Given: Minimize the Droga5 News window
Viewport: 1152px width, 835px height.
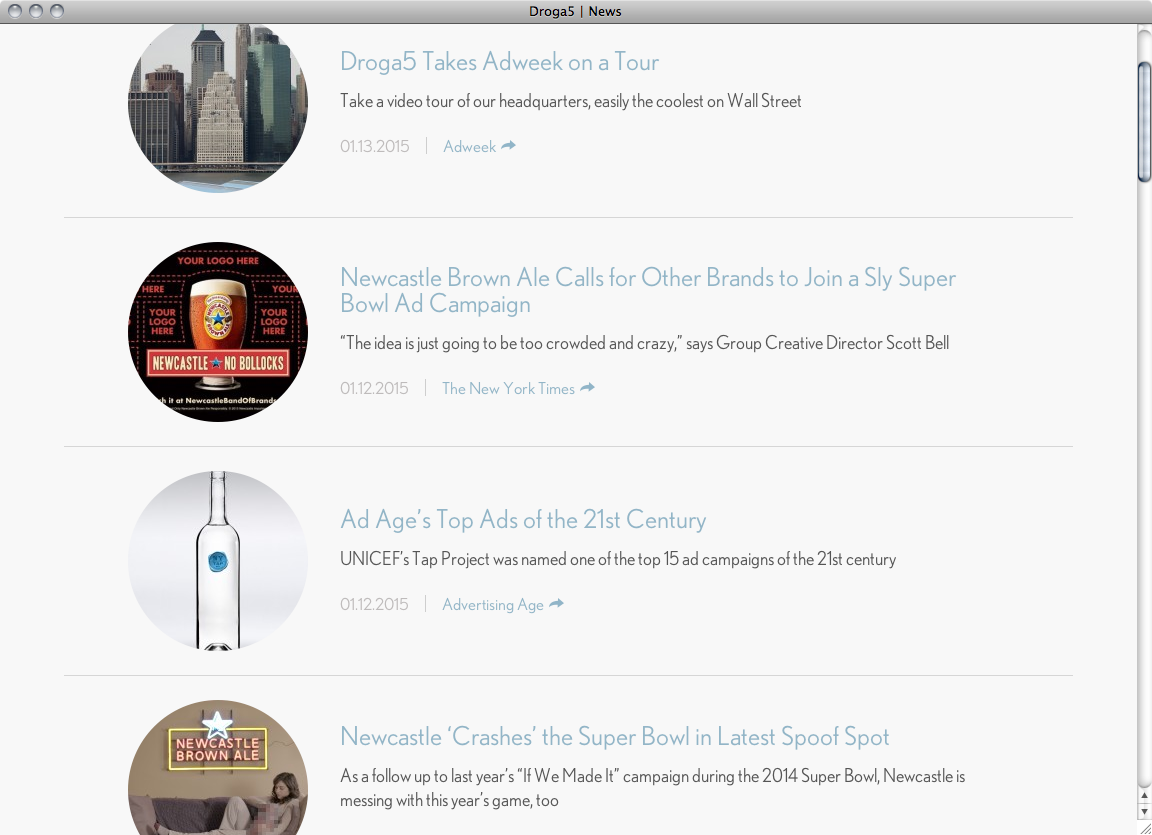Looking at the screenshot, I should 36,11.
